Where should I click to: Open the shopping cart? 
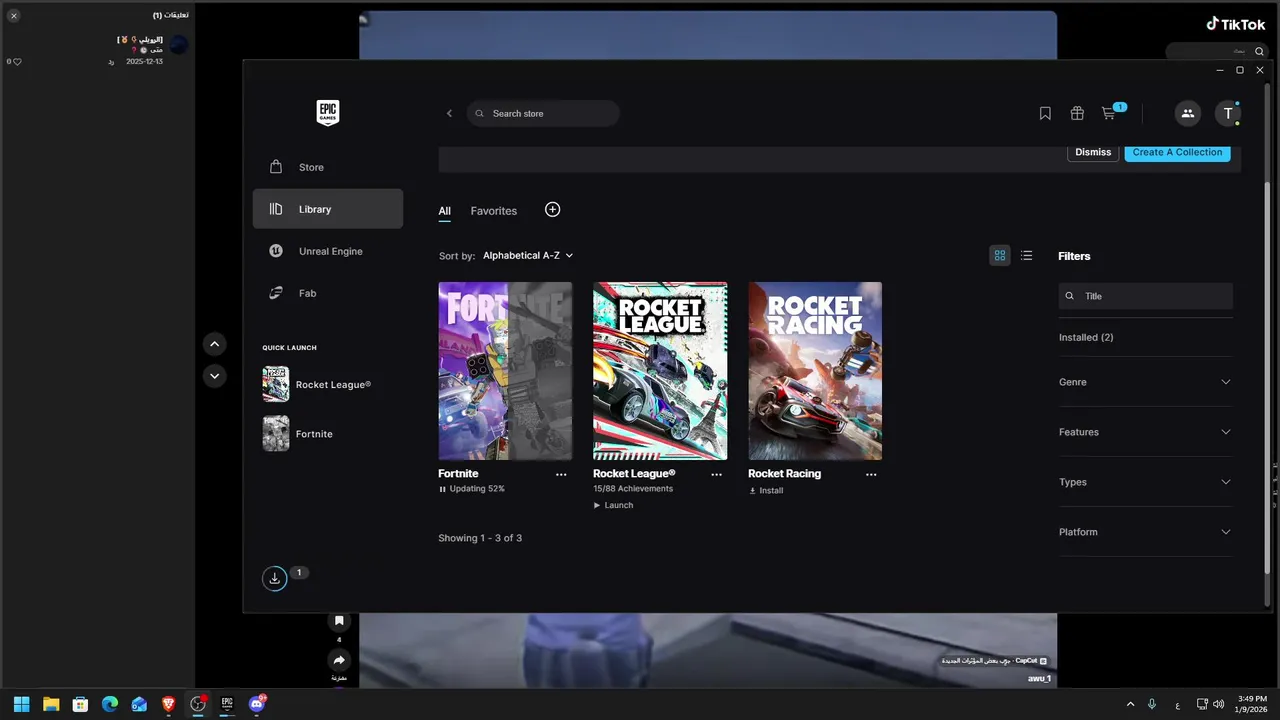point(1109,114)
